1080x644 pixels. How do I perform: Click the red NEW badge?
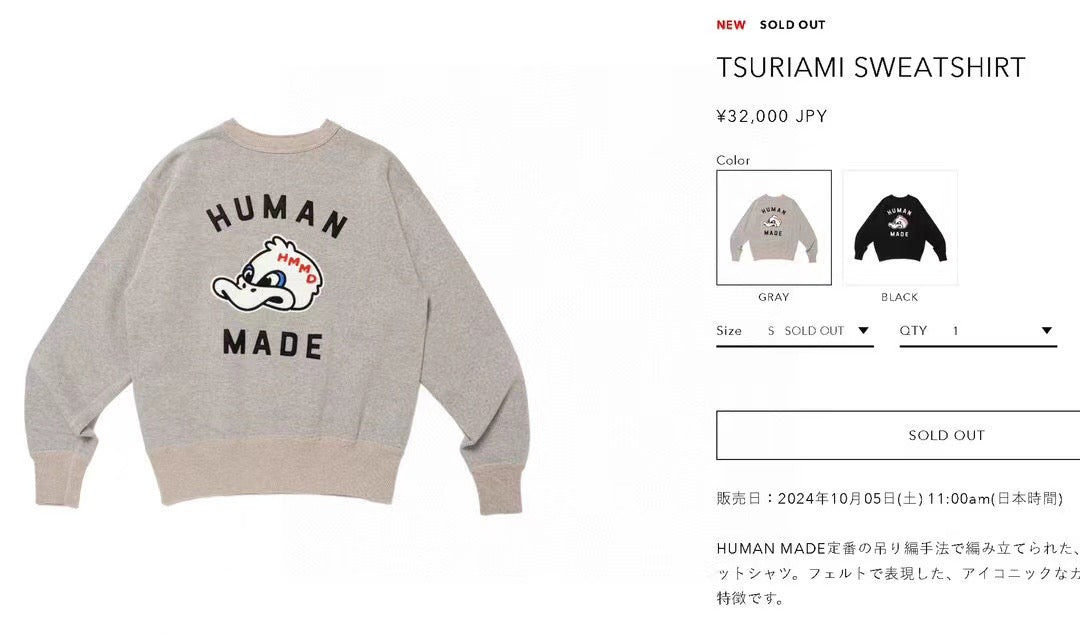(x=731, y=25)
